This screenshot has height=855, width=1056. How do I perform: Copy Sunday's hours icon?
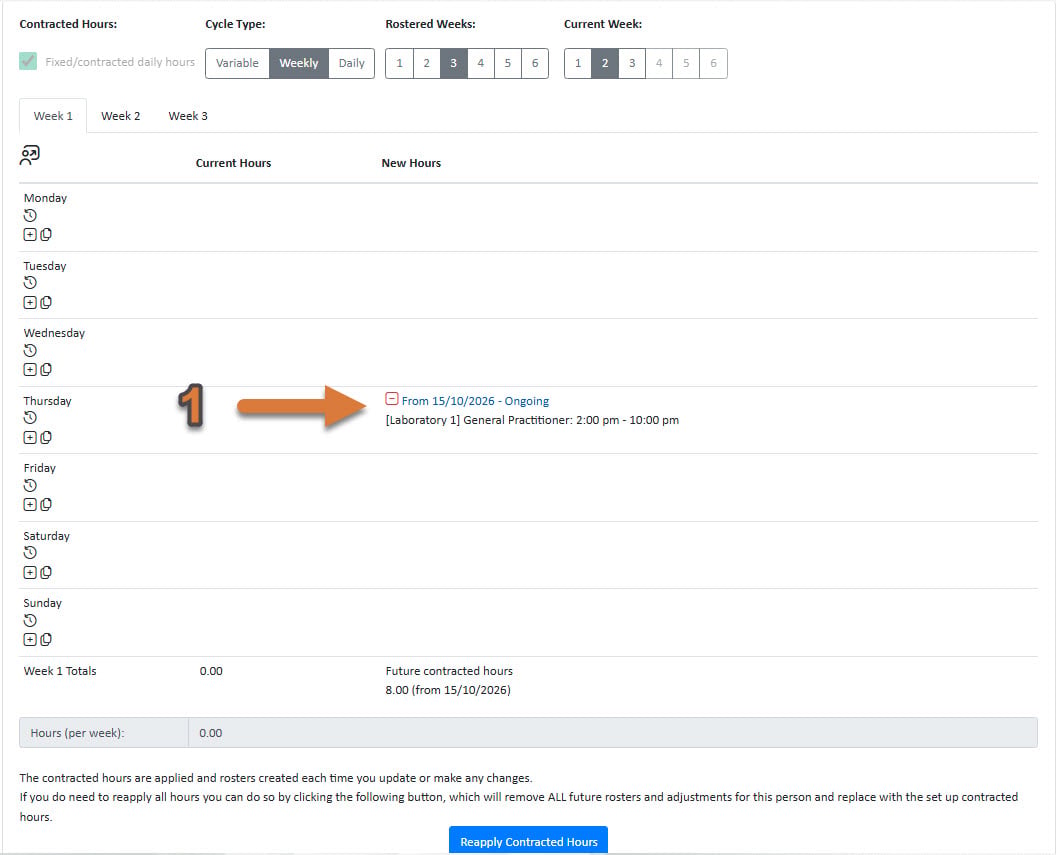coord(46,640)
